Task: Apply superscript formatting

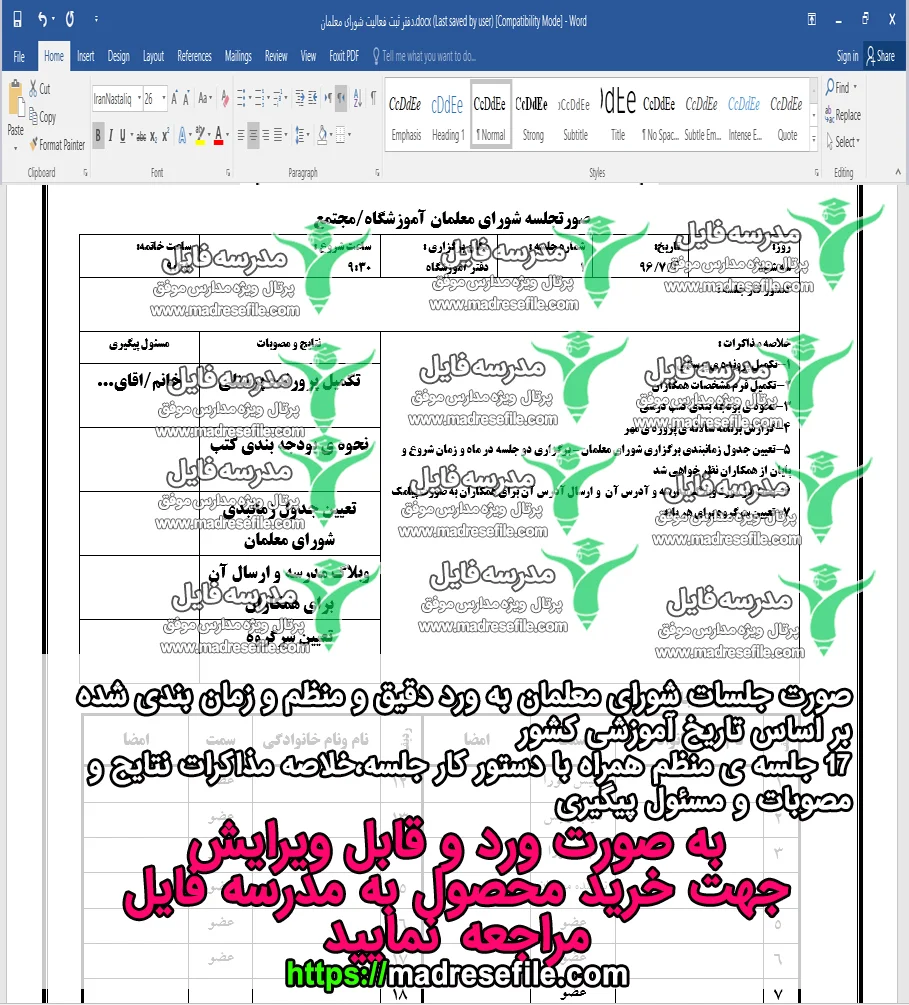Action: [165, 135]
